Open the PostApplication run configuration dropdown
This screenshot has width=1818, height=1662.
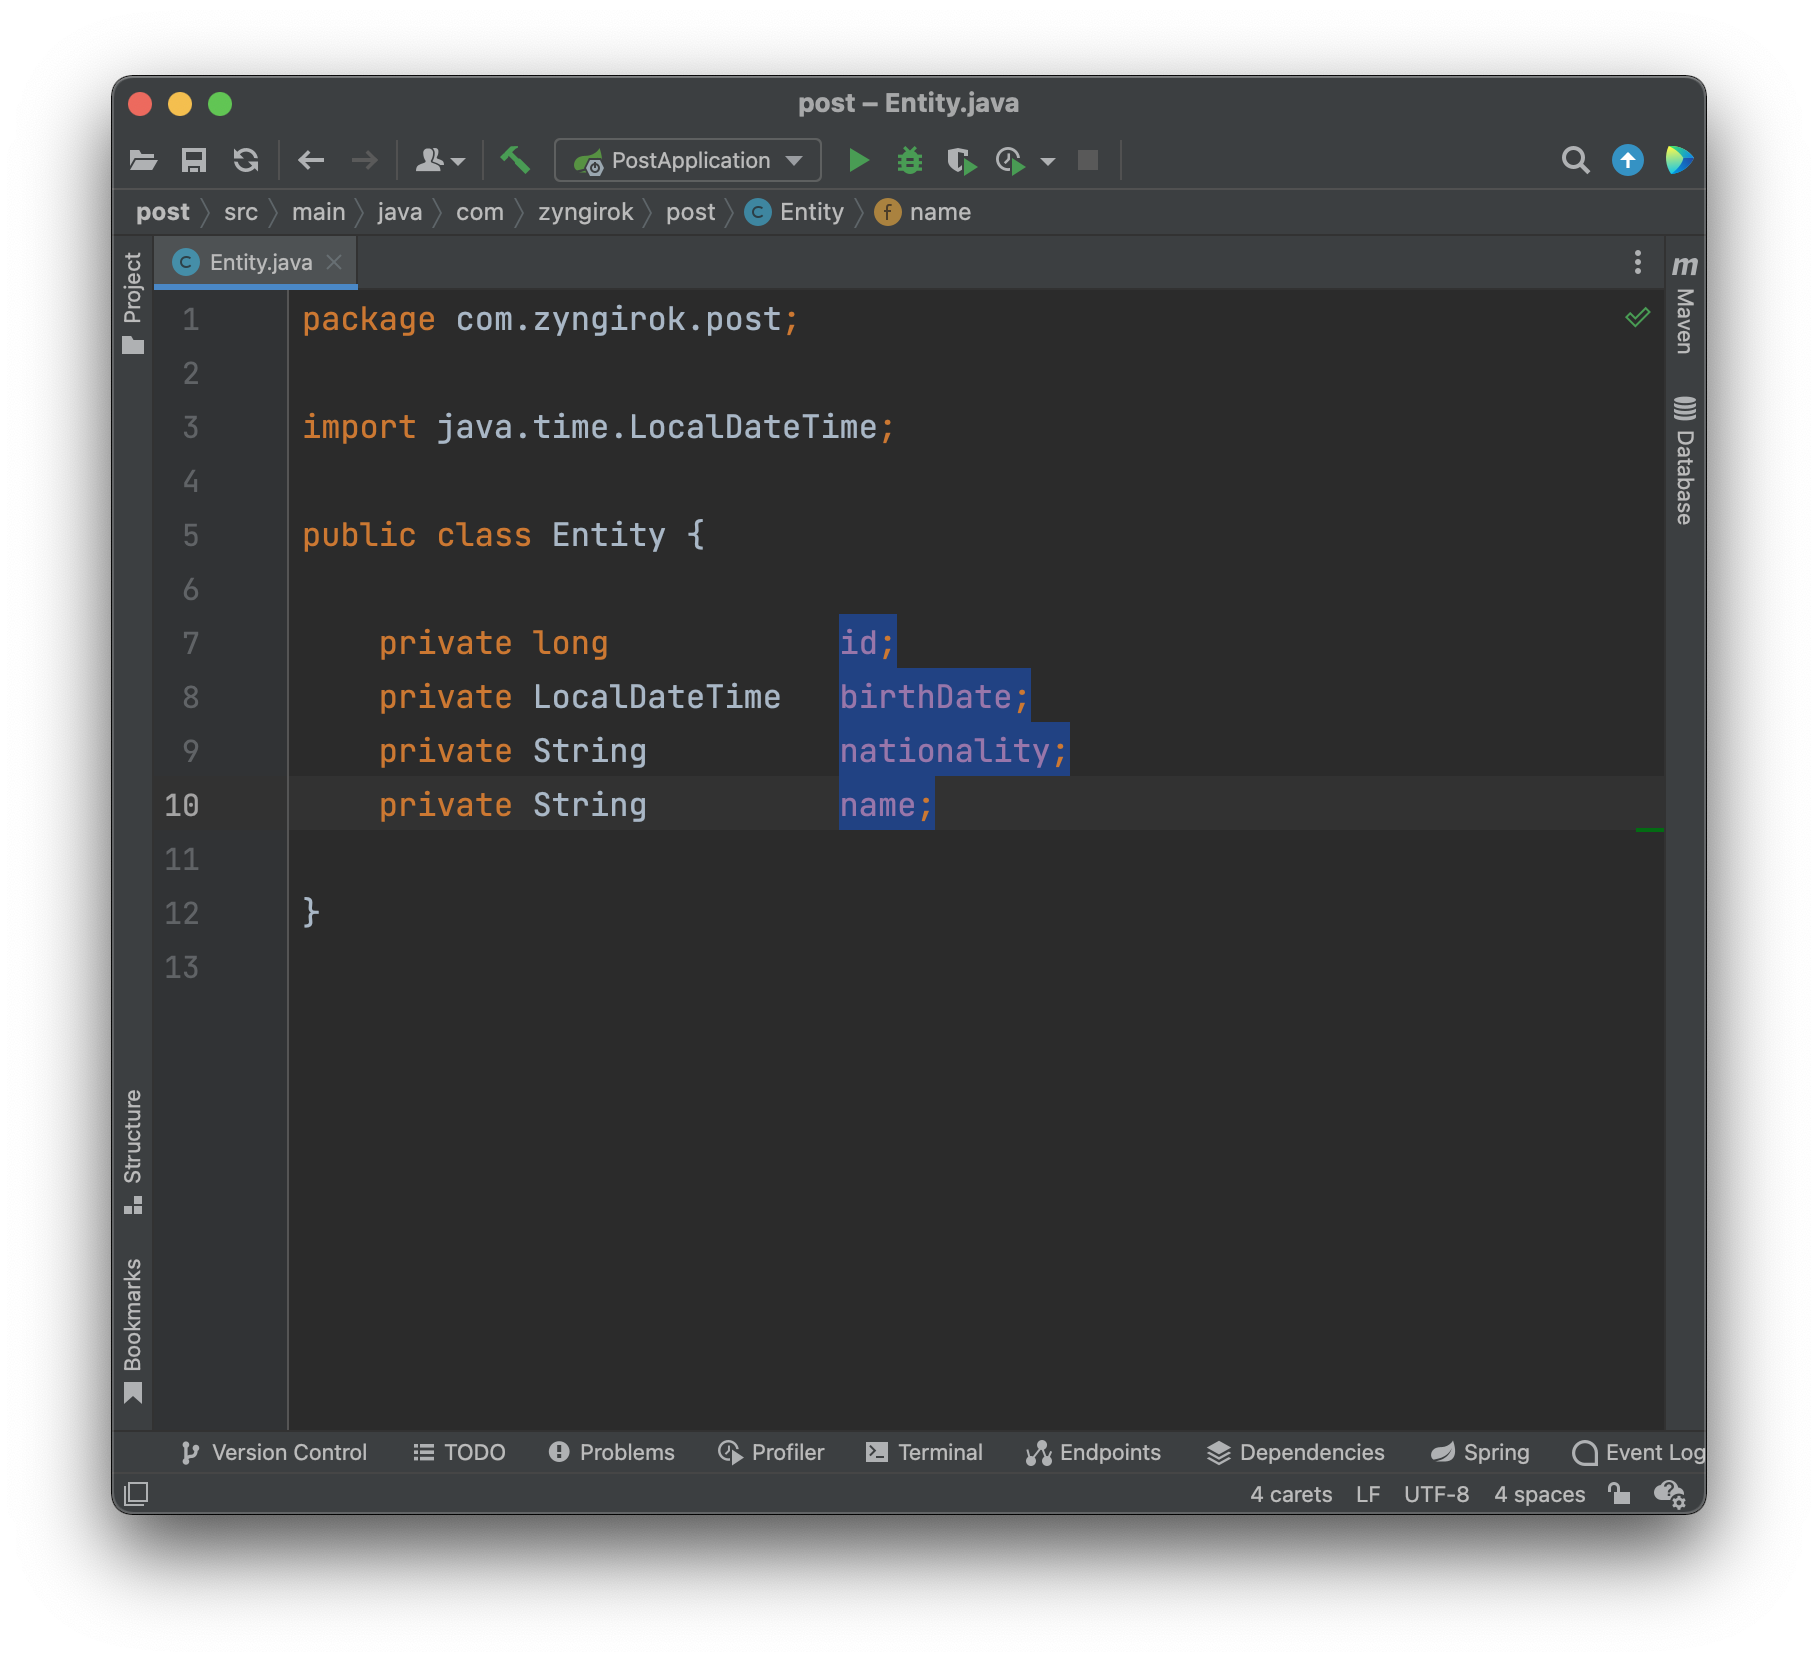coord(688,160)
